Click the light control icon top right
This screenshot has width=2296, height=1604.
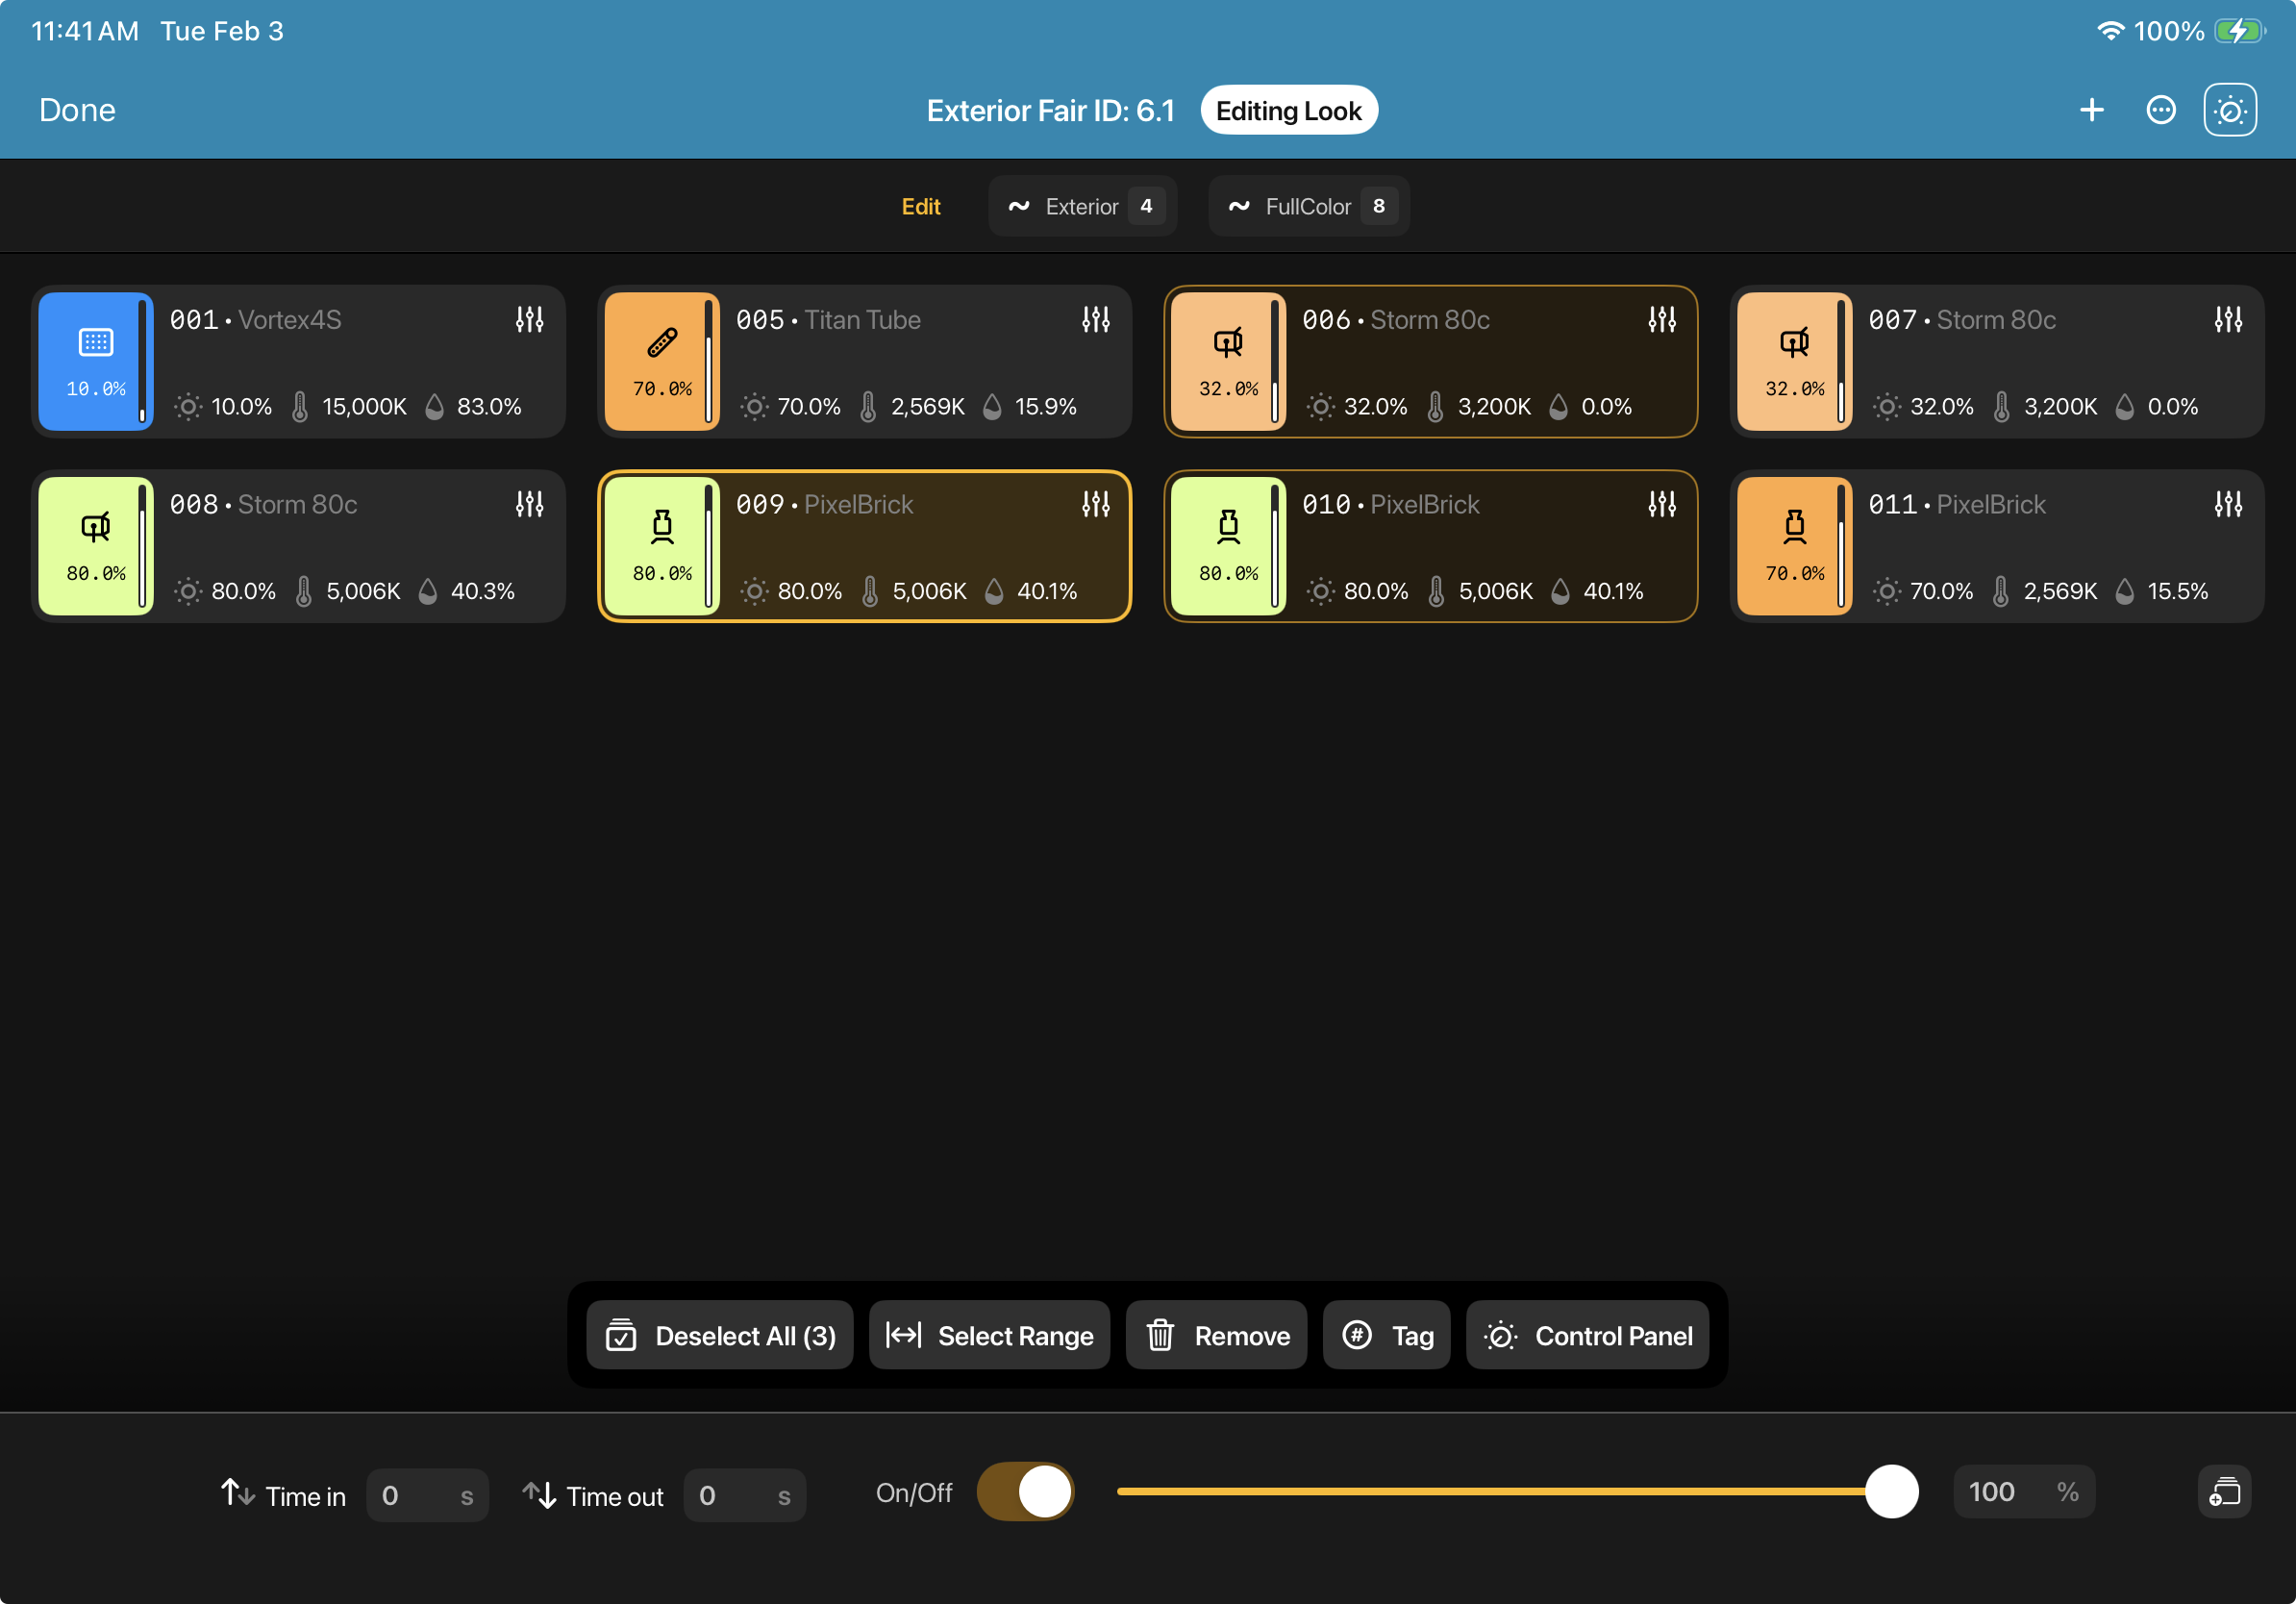click(2229, 110)
